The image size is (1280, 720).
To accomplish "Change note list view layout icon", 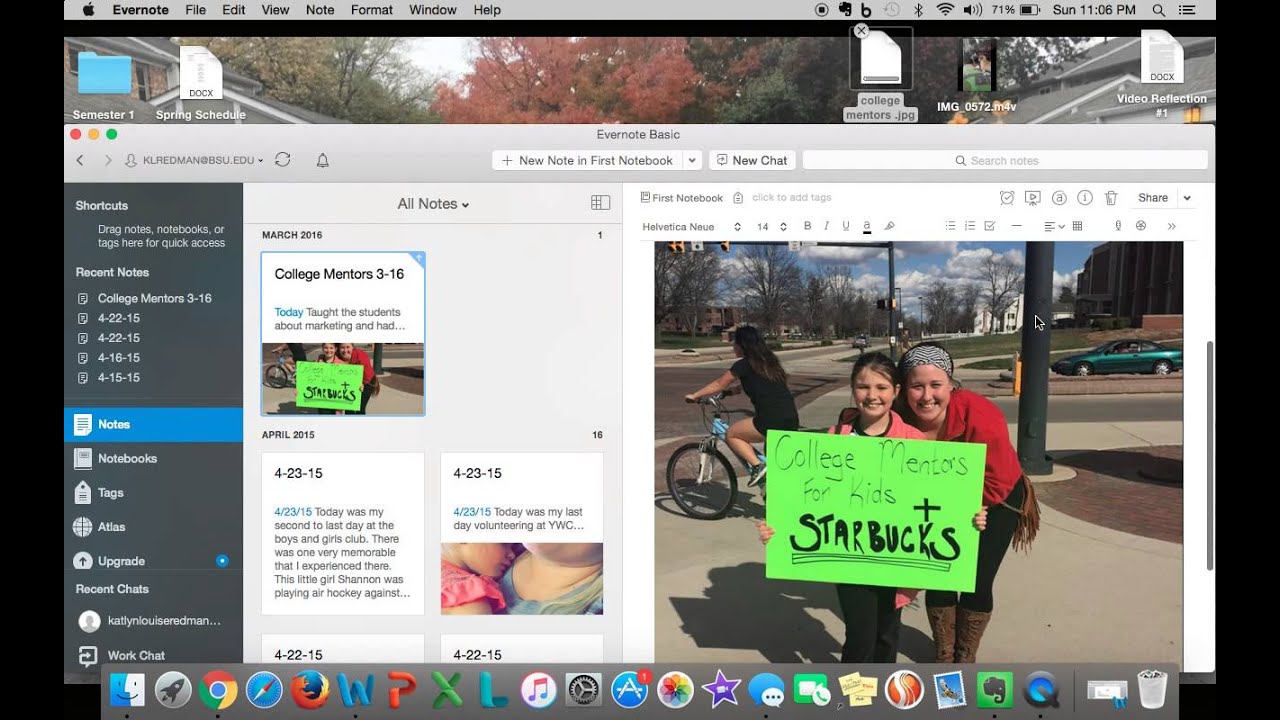I will [x=600, y=203].
